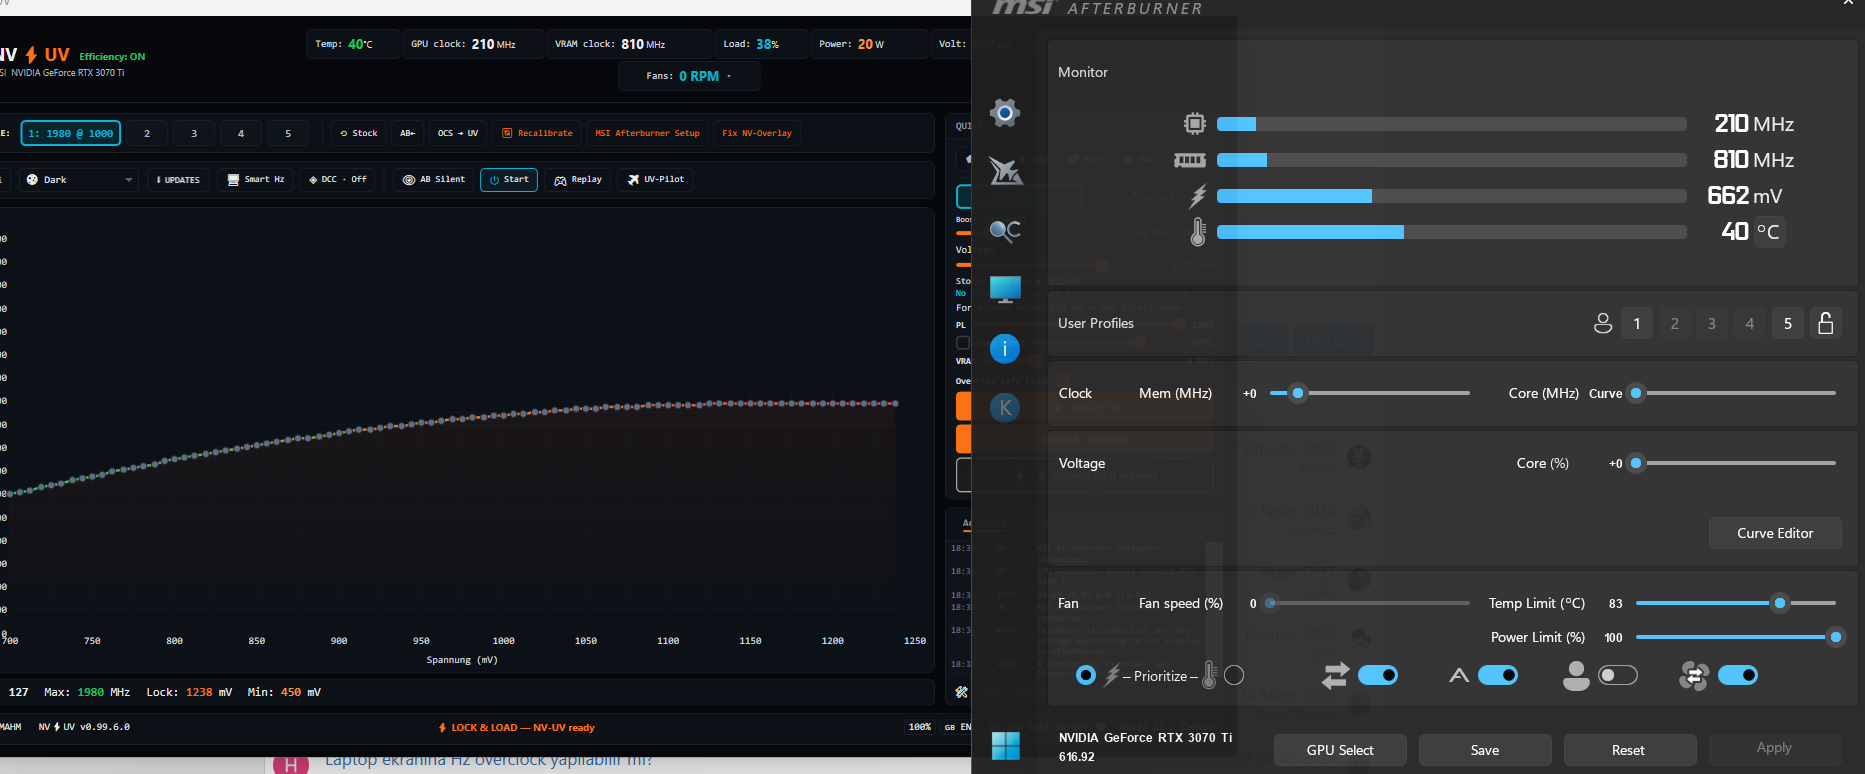1865x774 pixels.
Task: Click the Mem (MHz) slider handle
Action: (x=1298, y=393)
